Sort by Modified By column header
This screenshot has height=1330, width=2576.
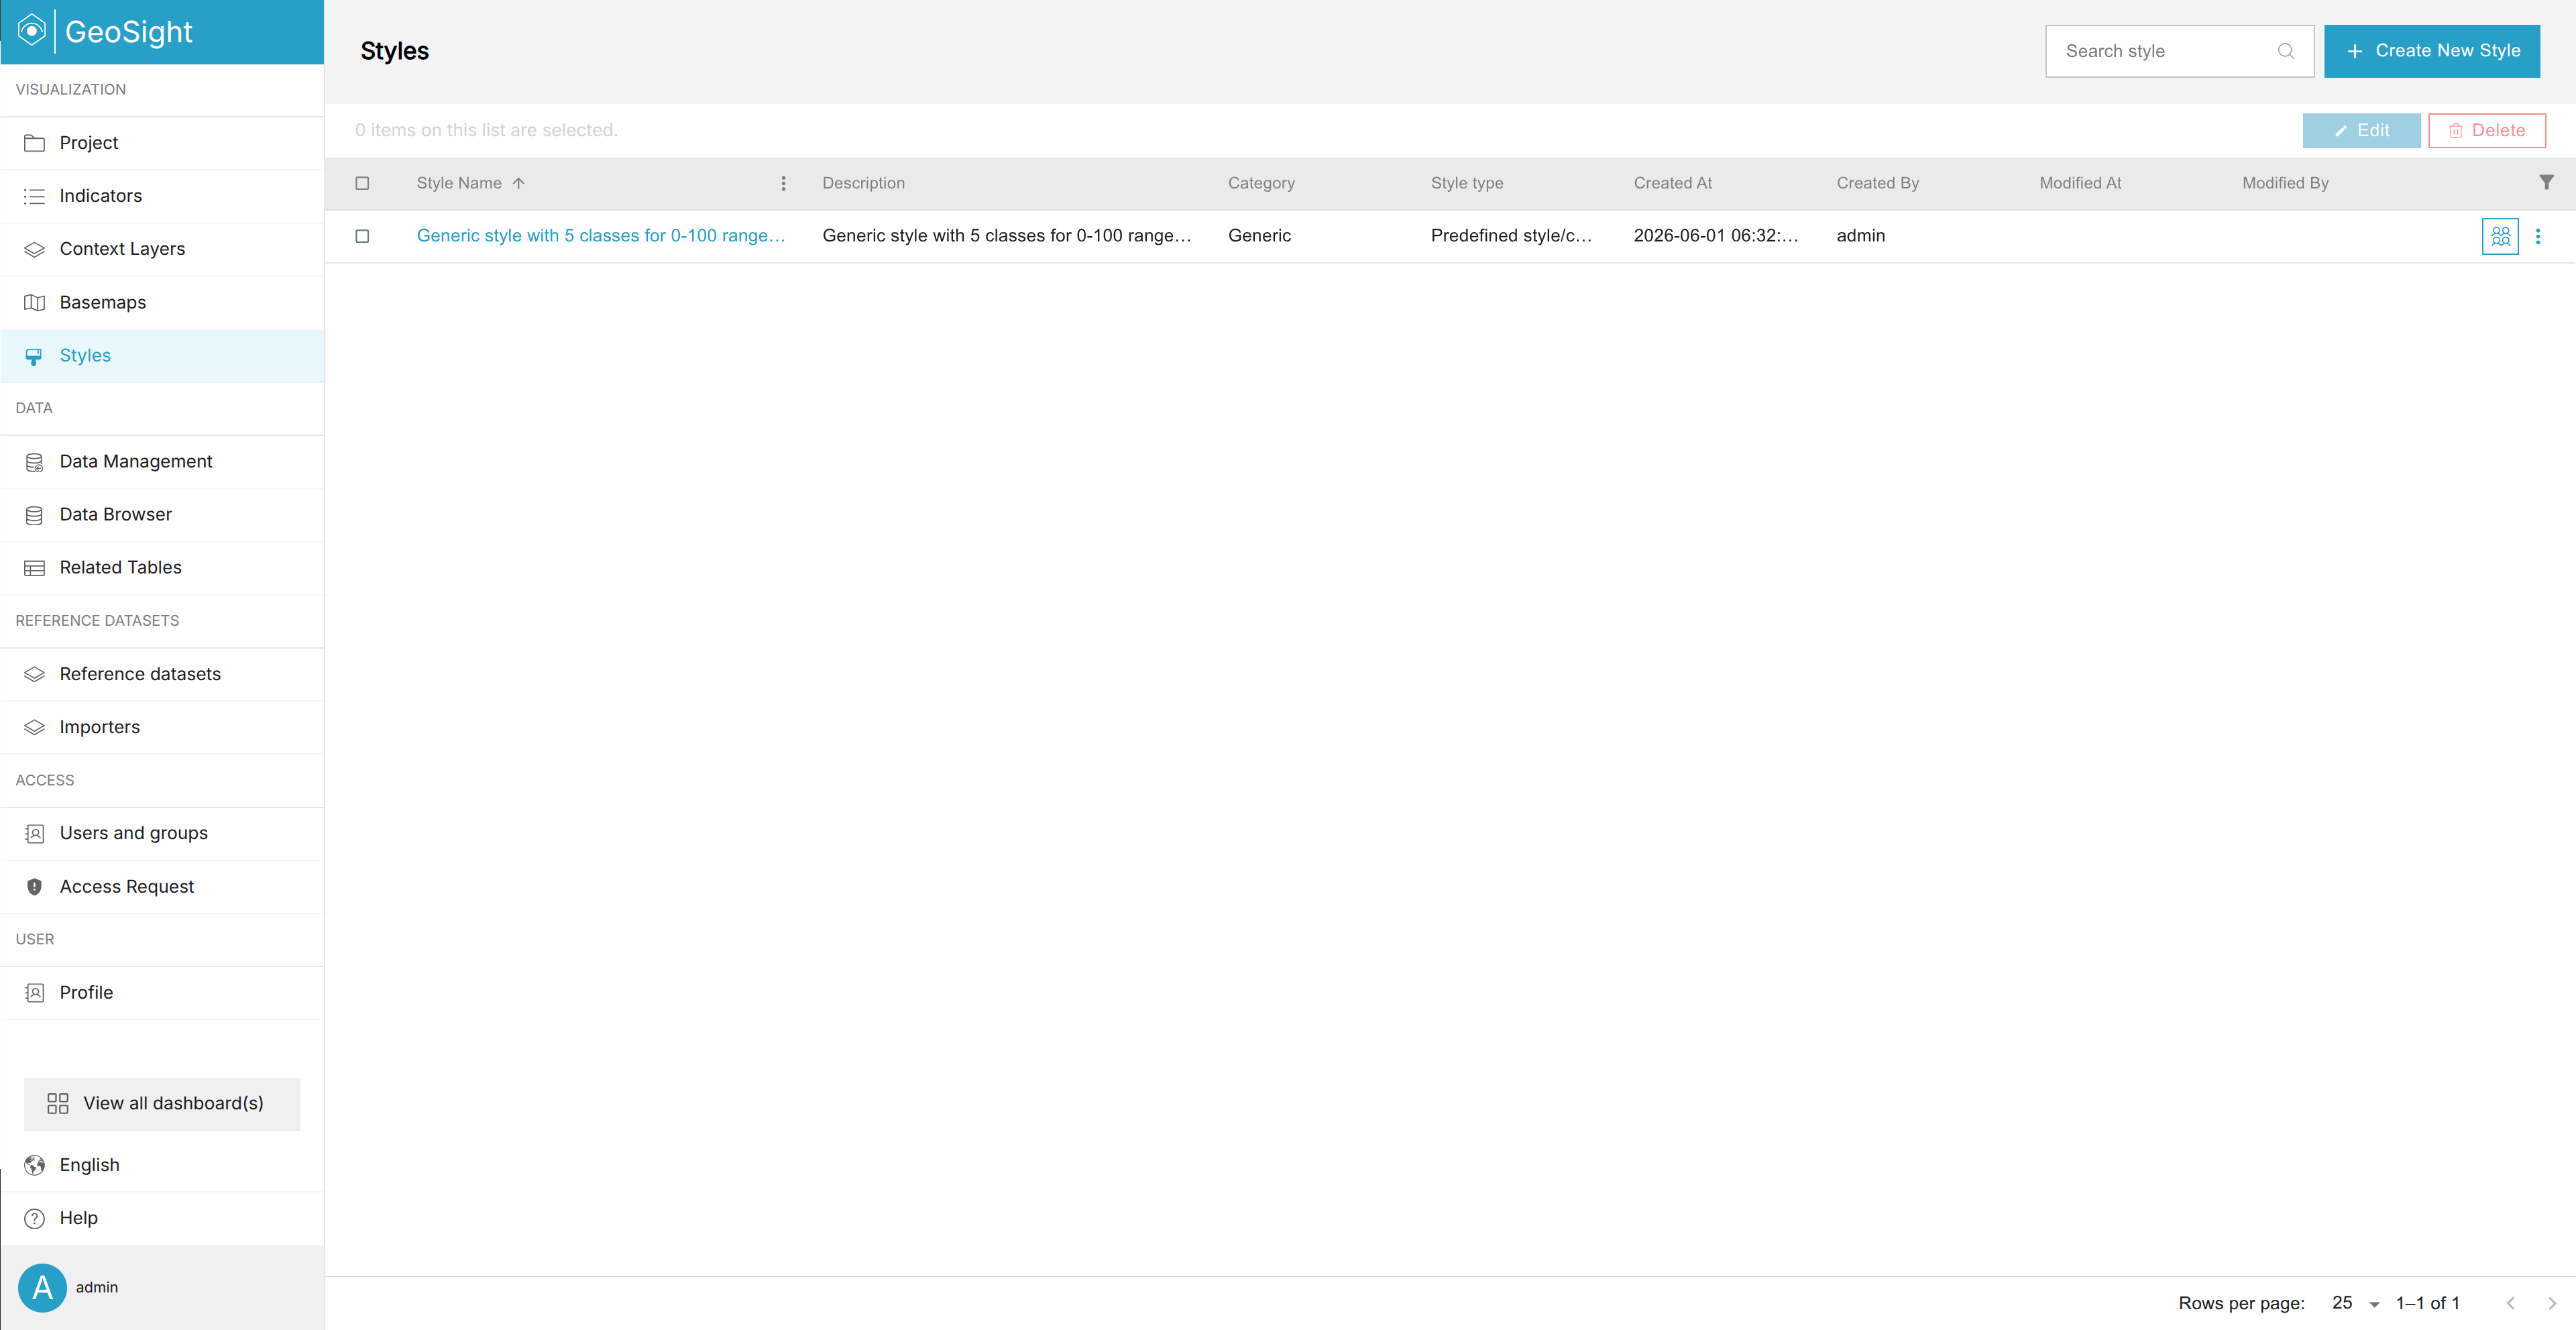click(2285, 183)
